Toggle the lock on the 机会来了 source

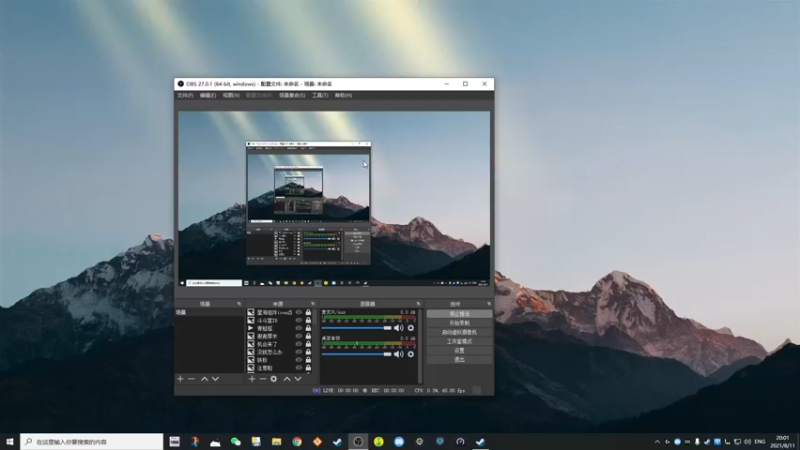[308, 344]
